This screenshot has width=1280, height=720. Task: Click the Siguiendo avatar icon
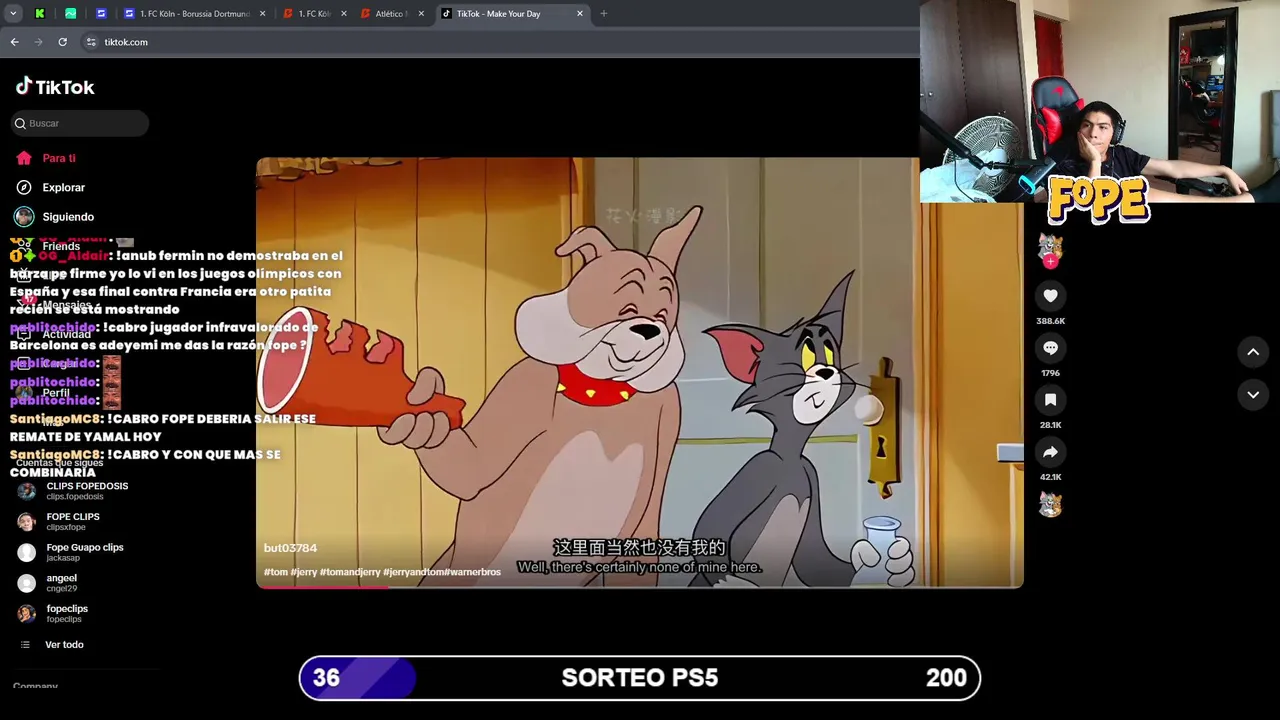[x=24, y=217]
